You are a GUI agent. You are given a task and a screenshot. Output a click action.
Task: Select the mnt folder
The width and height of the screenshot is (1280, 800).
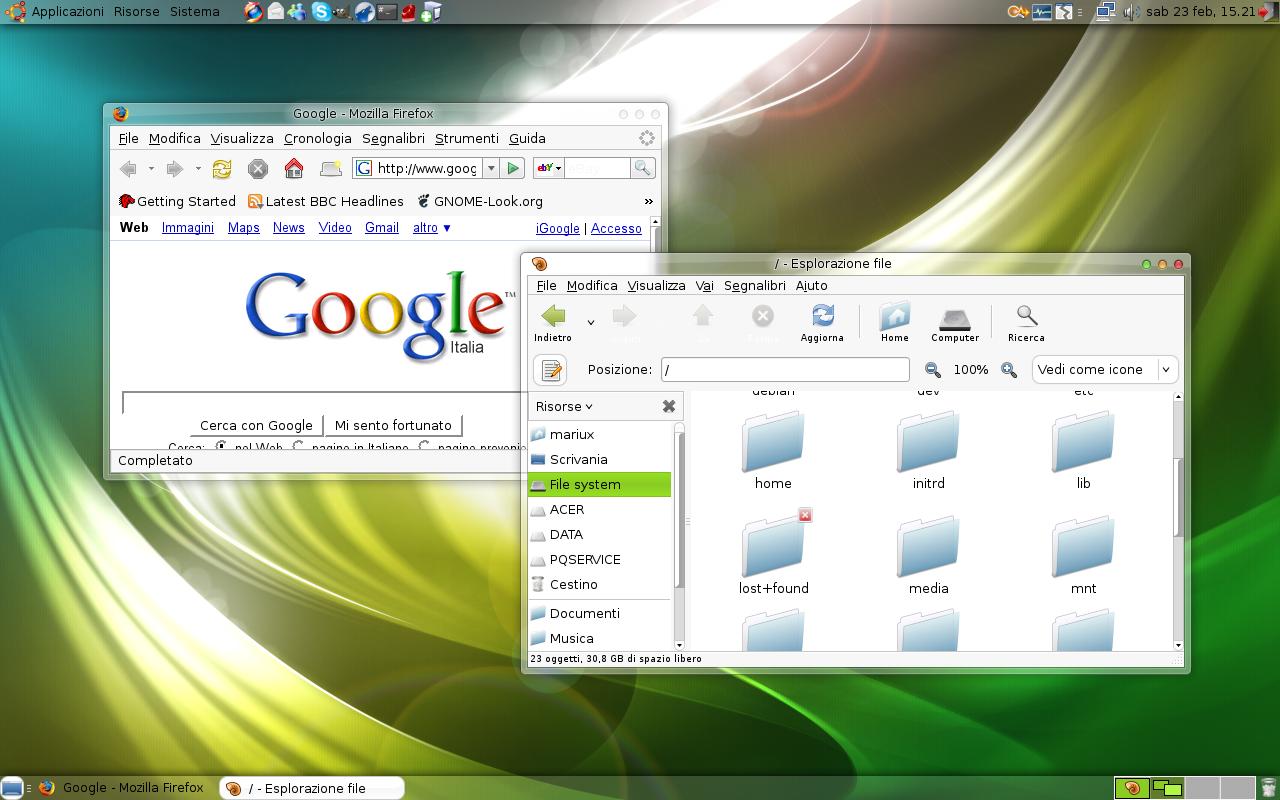click(1083, 547)
